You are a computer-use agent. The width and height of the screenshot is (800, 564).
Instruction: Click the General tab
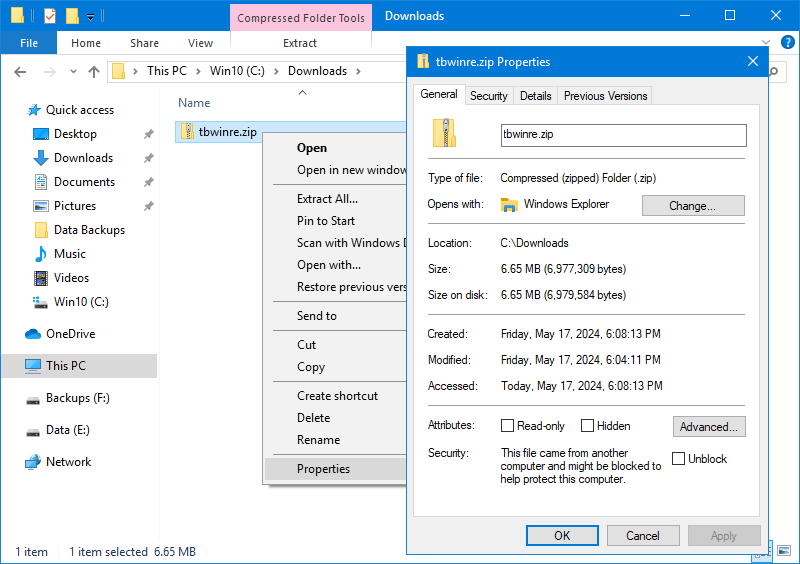click(x=439, y=94)
